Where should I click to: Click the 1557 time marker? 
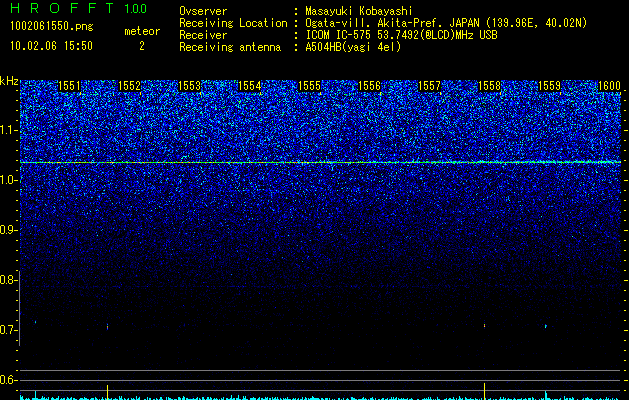tap(430, 86)
